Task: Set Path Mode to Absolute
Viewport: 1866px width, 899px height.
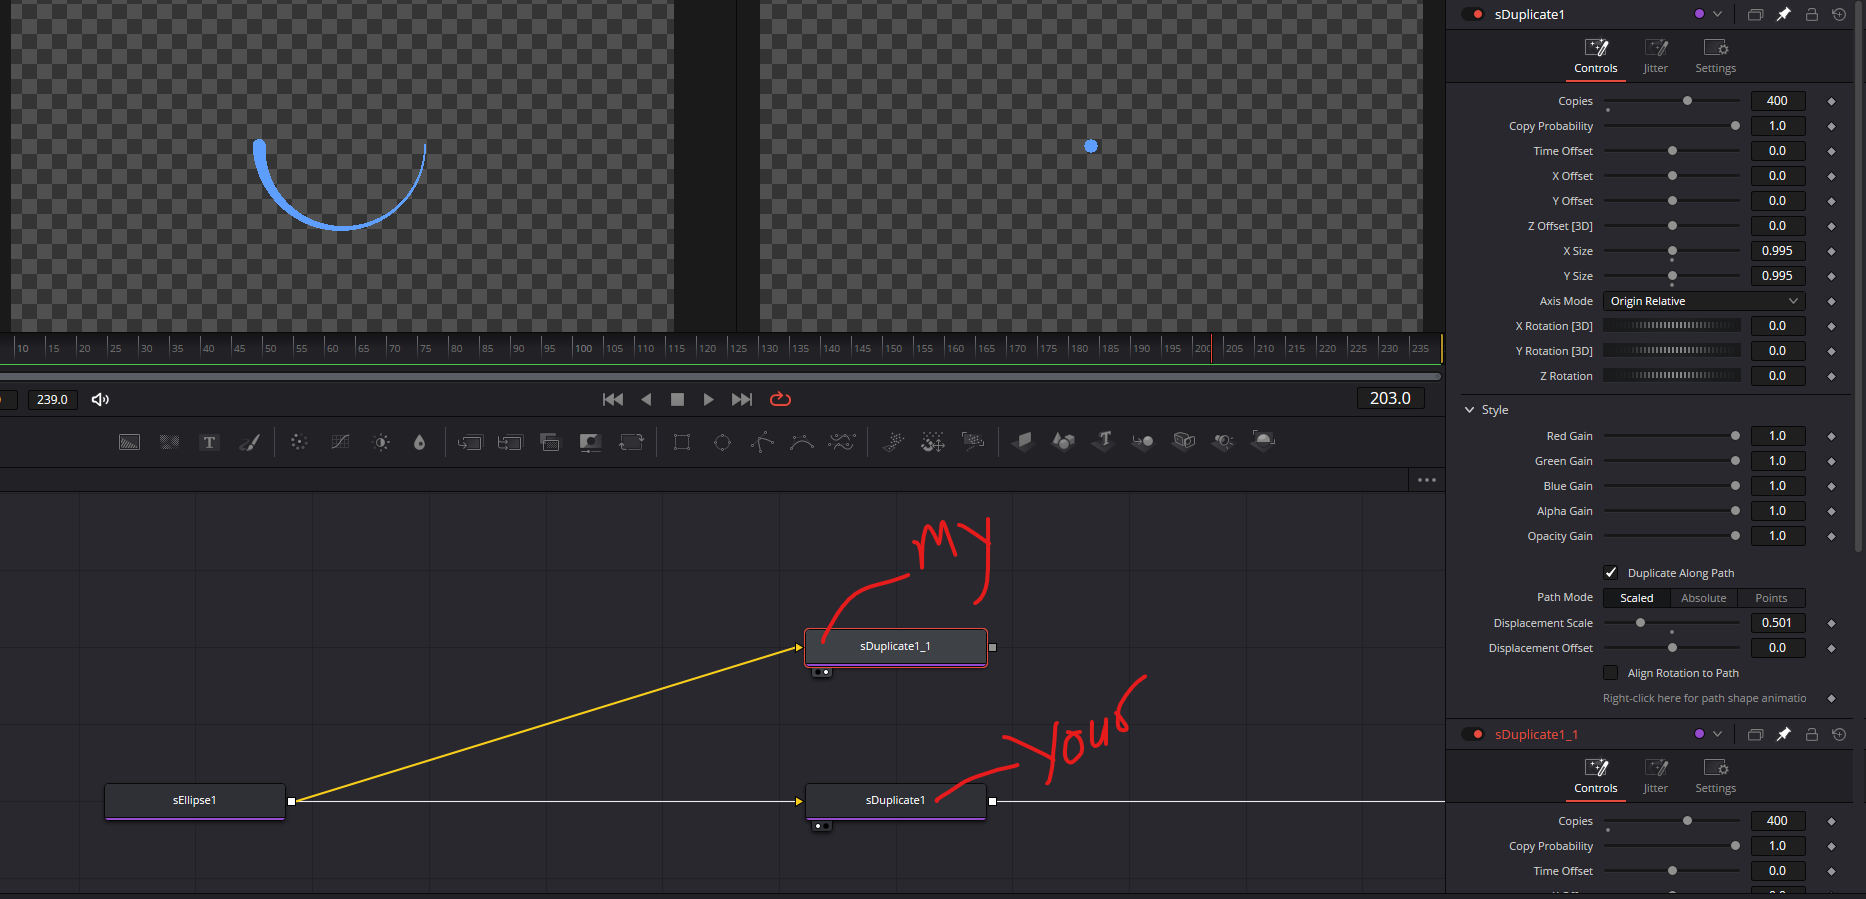Action: coord(1703,598)
